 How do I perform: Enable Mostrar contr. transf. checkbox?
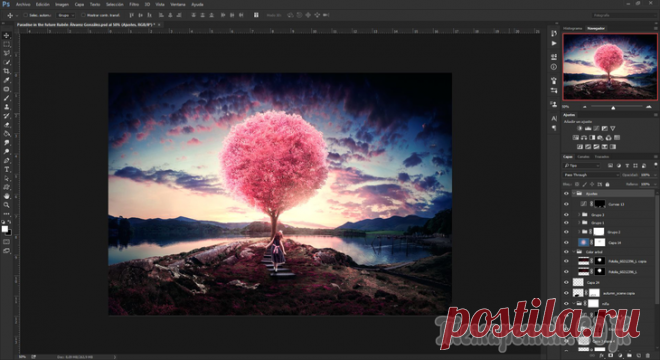[83, 15]
